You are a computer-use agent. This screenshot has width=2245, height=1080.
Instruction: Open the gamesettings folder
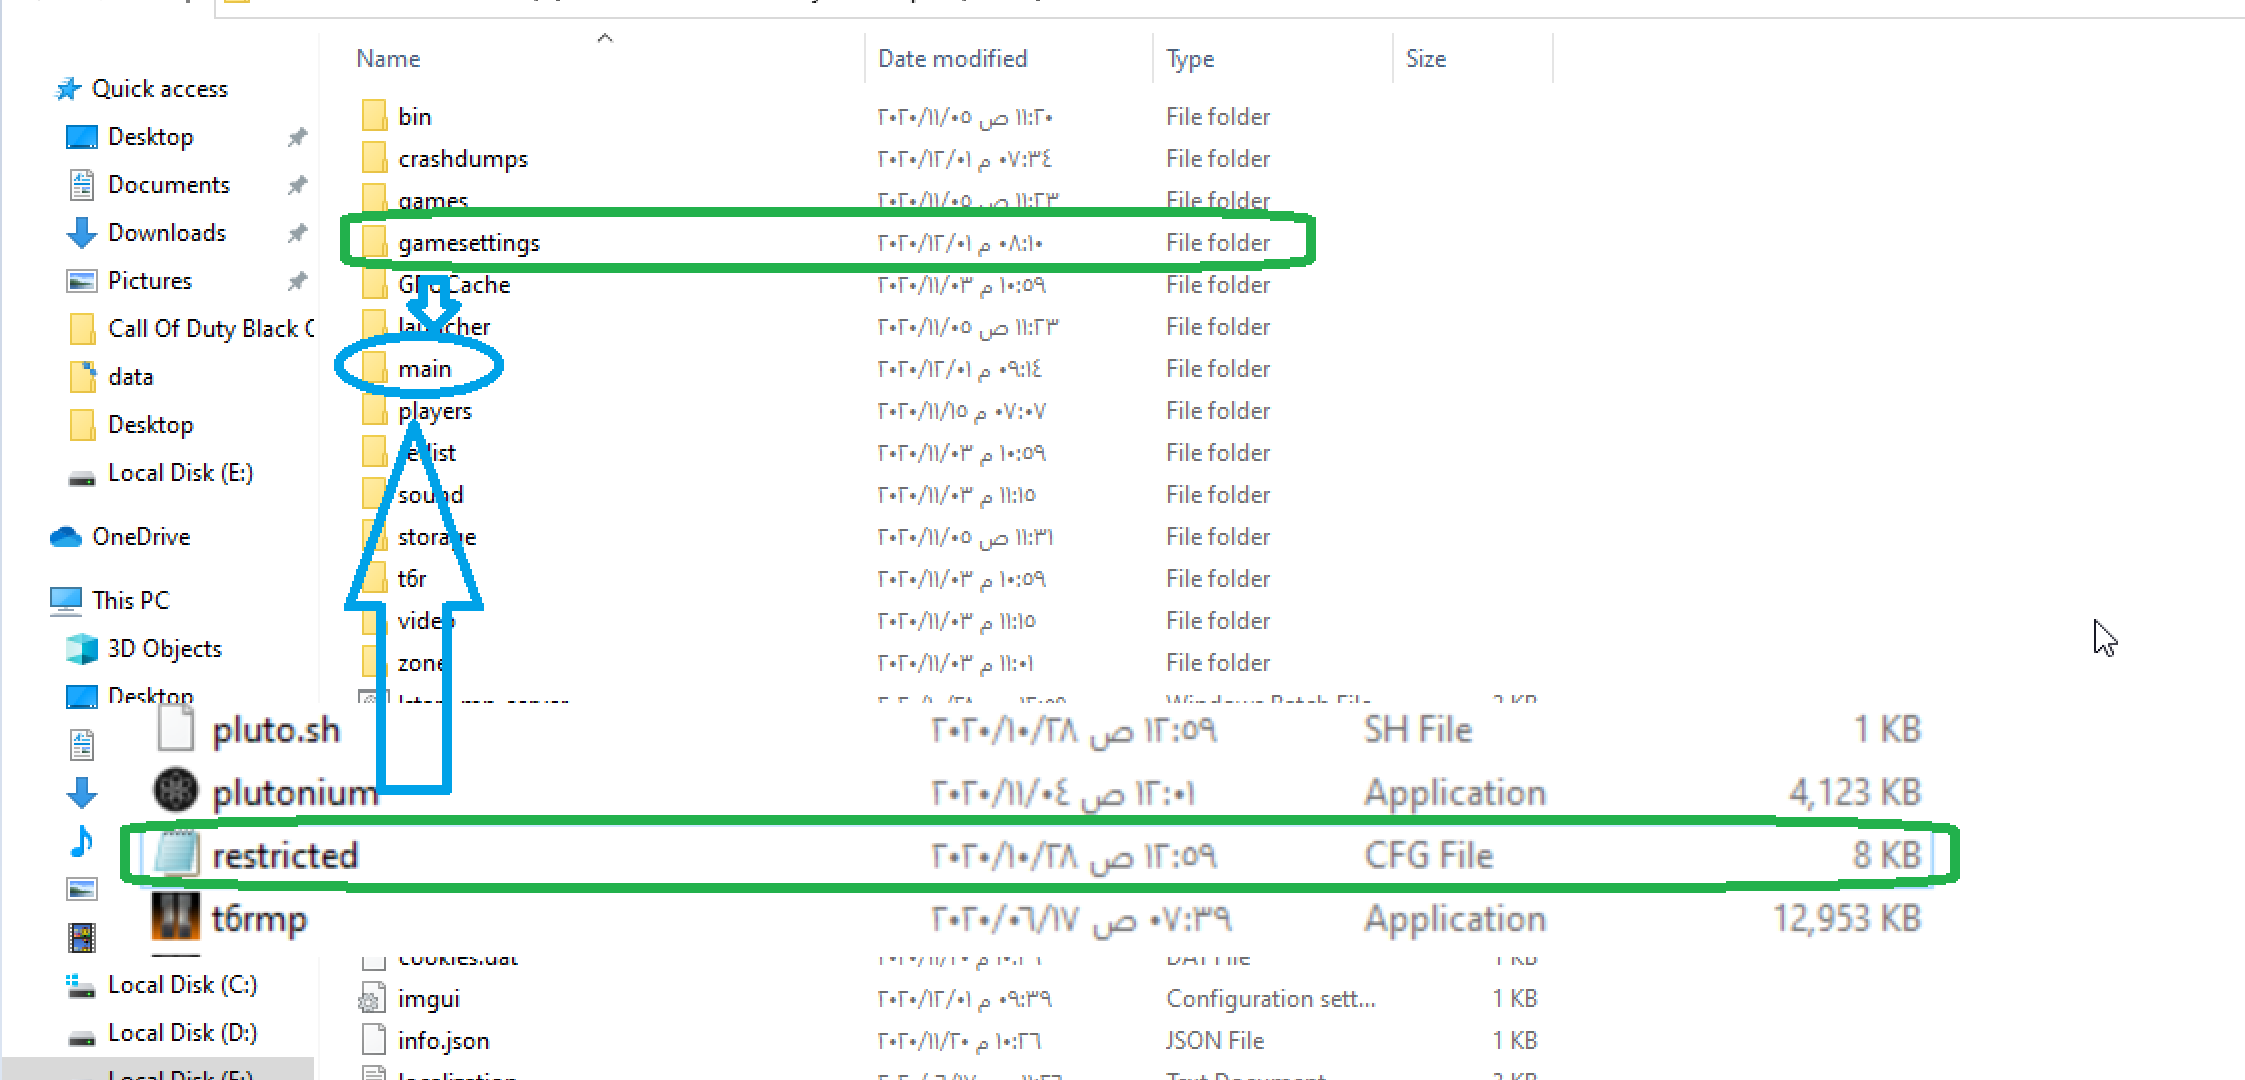tap(468, 243)
